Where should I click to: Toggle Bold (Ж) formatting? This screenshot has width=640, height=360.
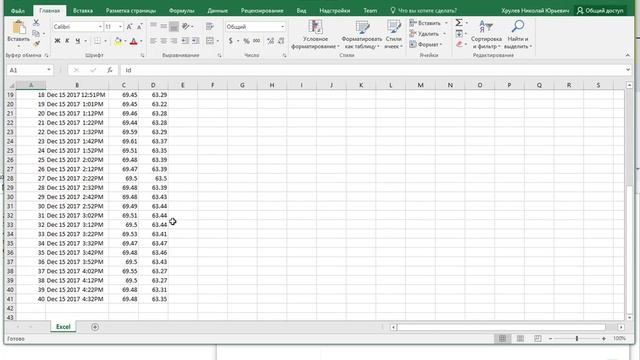coord(57,41)
